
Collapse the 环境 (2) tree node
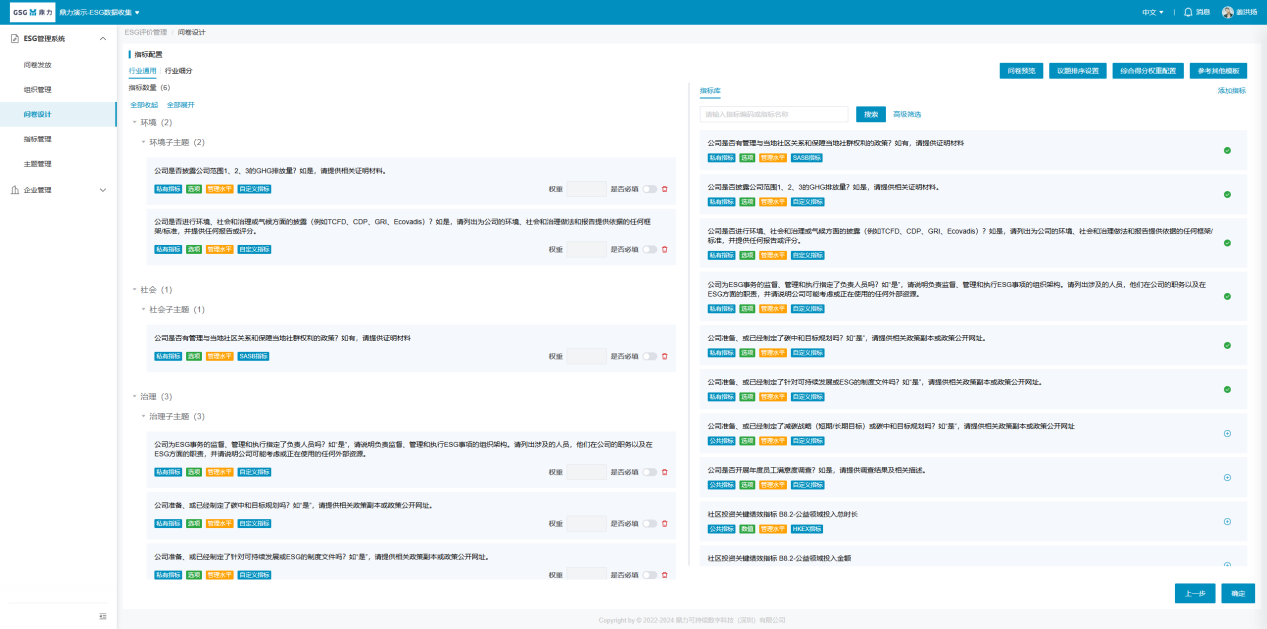(134, 122)
